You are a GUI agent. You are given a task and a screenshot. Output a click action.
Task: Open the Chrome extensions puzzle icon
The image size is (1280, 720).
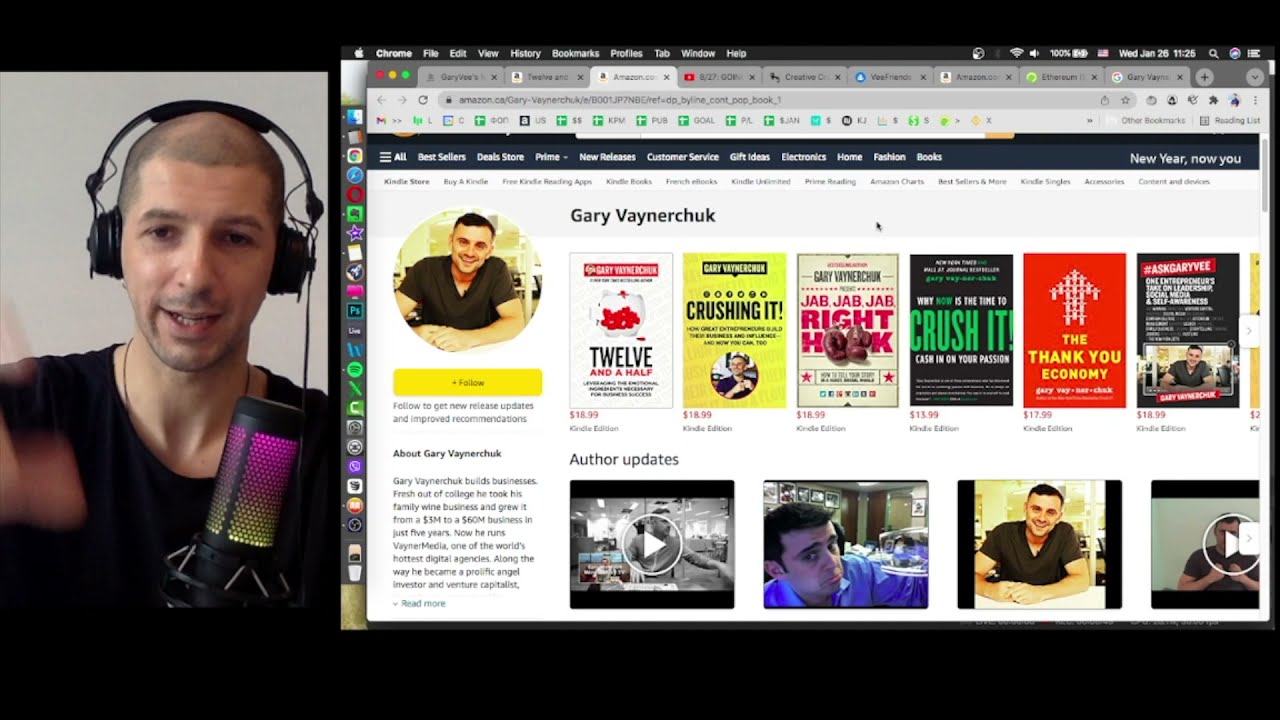pos(1213,100)
